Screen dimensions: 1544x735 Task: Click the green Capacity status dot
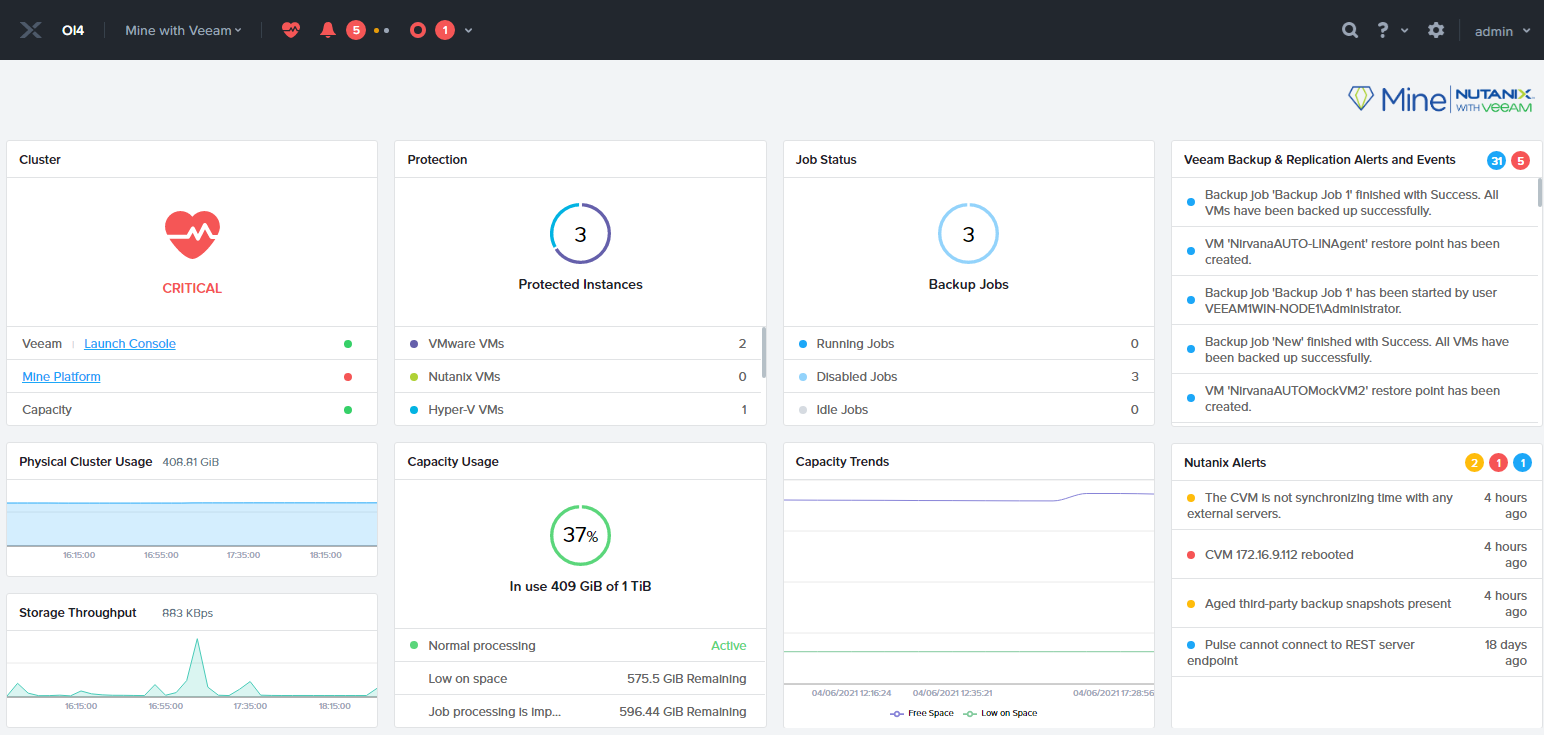348,410
